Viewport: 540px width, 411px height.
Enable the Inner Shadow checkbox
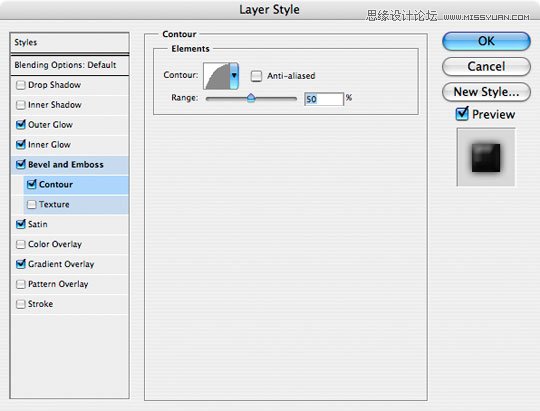[x=21, y=105]
